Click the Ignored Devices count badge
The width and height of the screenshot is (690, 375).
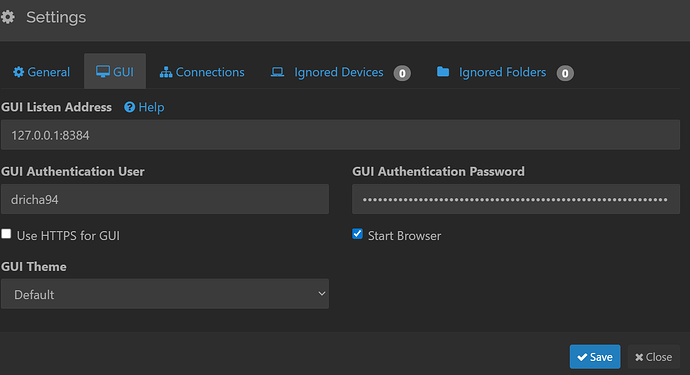point(402,73)
